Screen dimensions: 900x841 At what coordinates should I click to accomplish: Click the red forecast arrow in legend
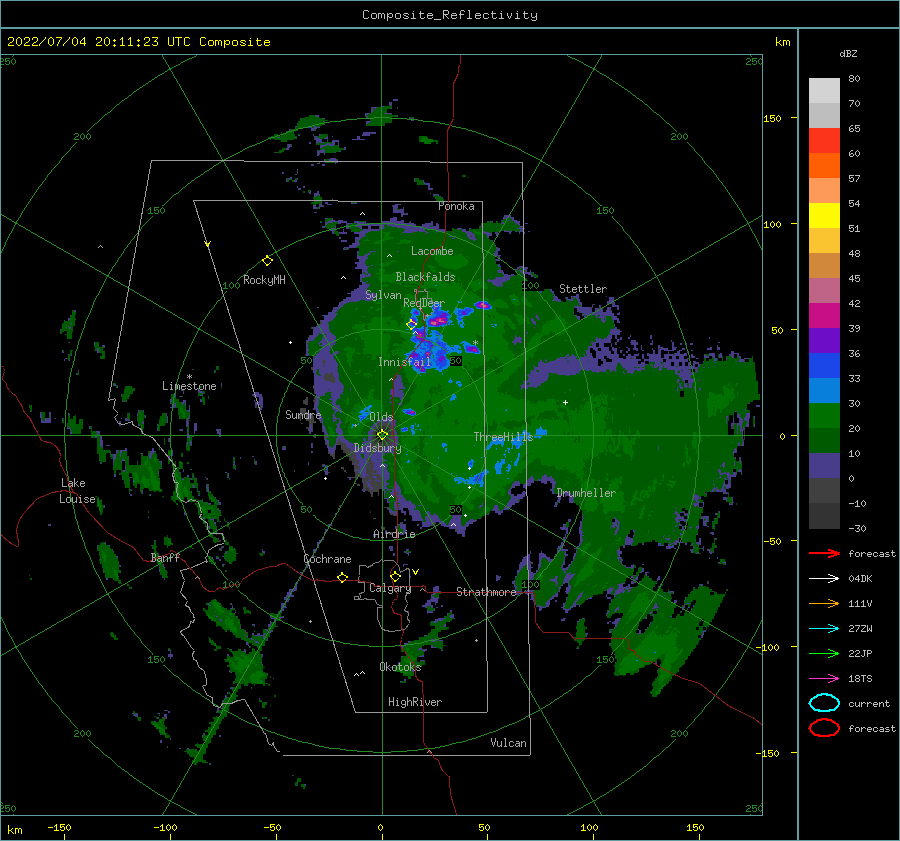(824, 553)
